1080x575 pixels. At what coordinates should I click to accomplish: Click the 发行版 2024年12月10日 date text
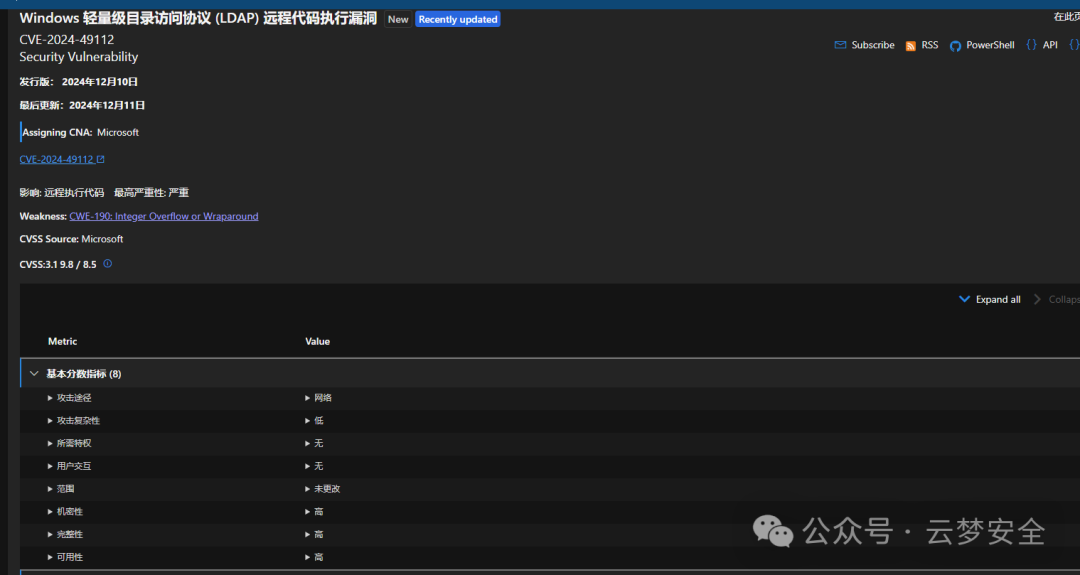pos(79,81)
